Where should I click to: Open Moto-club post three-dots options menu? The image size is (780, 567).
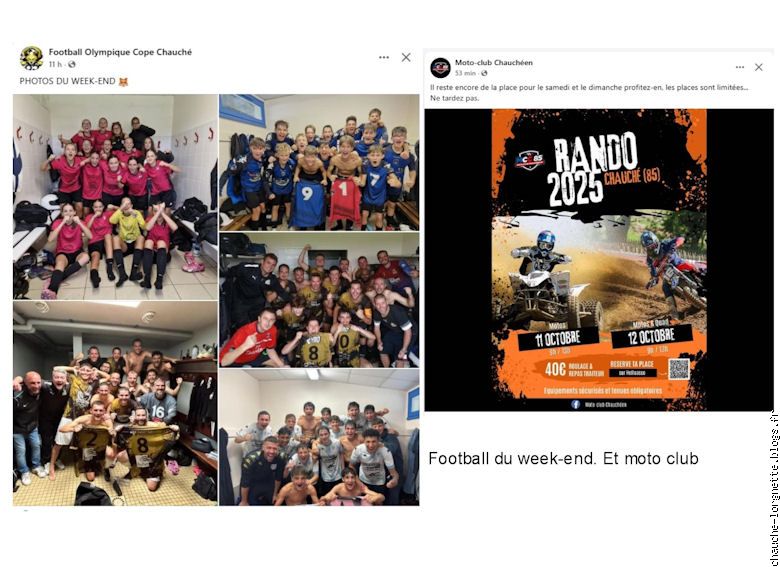740,67
